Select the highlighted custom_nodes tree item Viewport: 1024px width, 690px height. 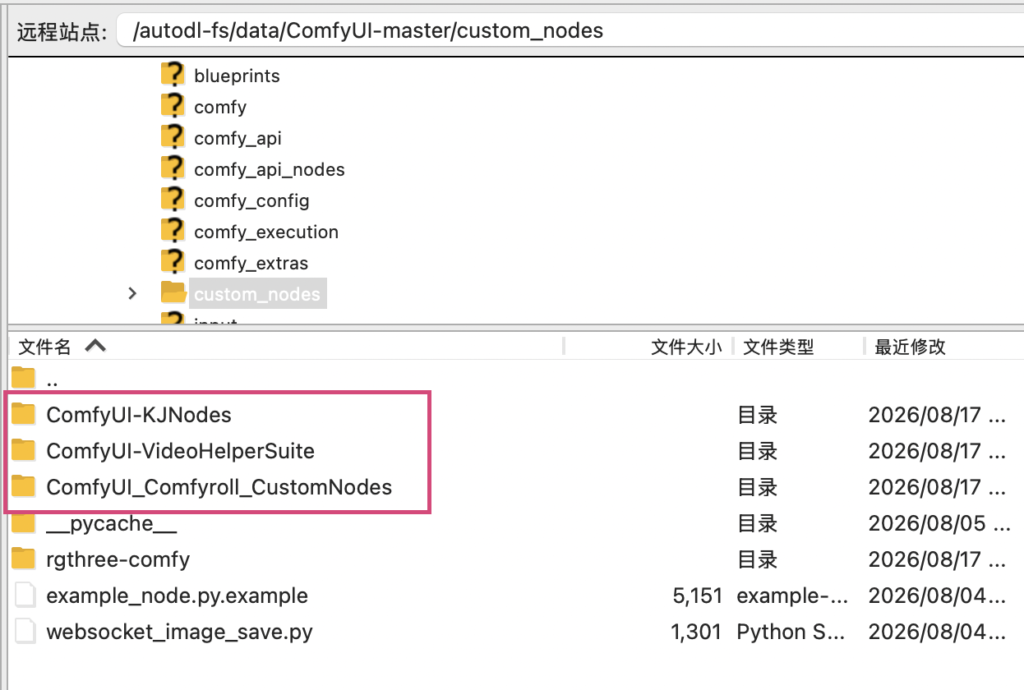(257, 294)
